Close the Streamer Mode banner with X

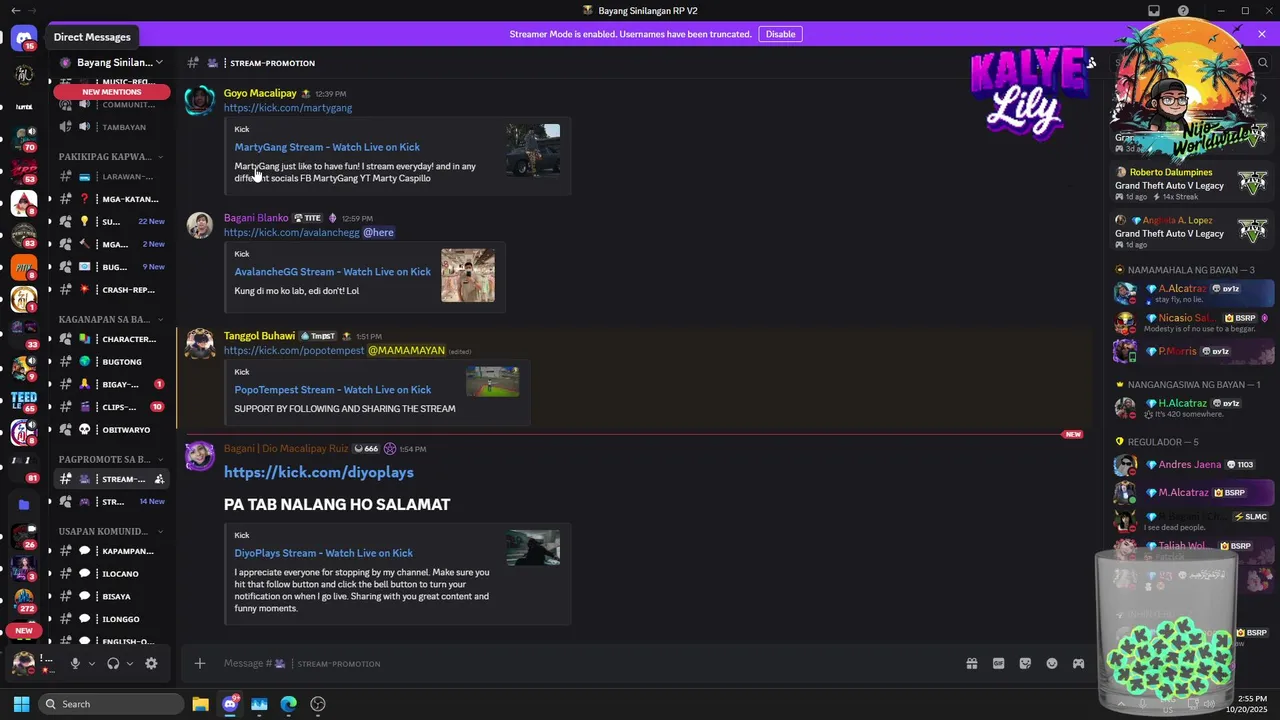coord(1262,34)
